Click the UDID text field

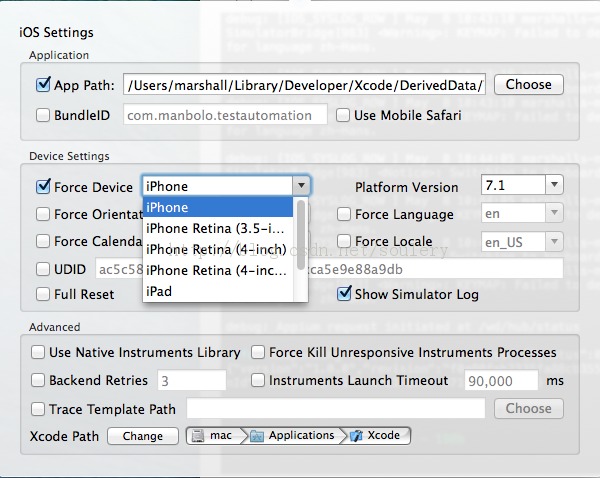329,269
